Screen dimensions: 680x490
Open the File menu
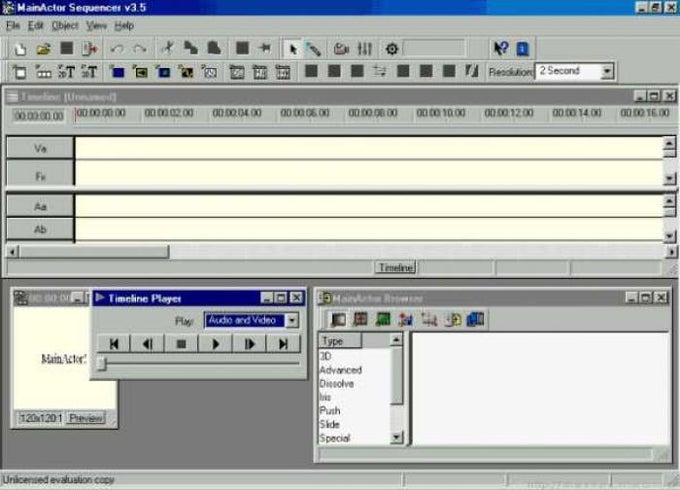(13, 26)
